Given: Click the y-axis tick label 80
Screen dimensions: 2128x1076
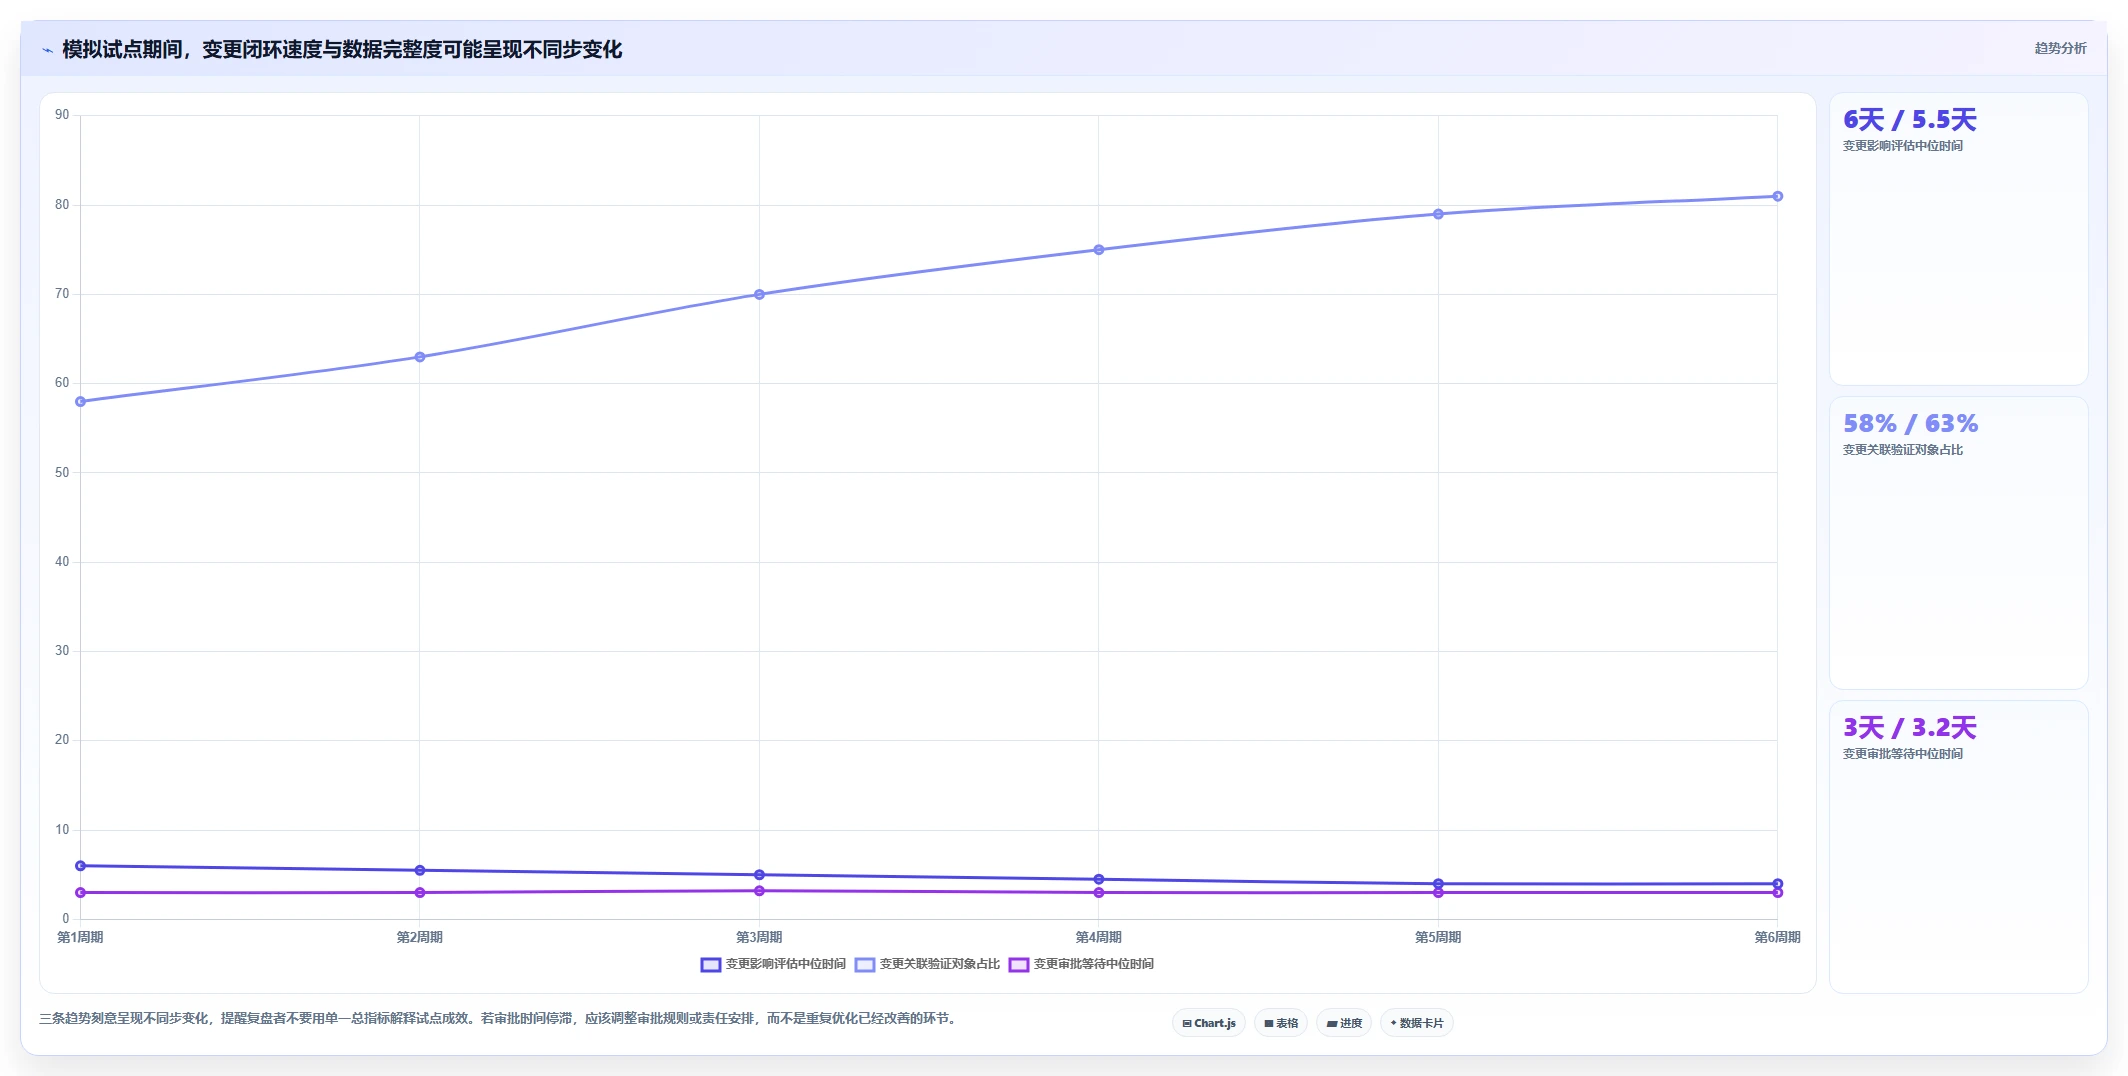Looking at the screenshot, I should coord(62,205).
